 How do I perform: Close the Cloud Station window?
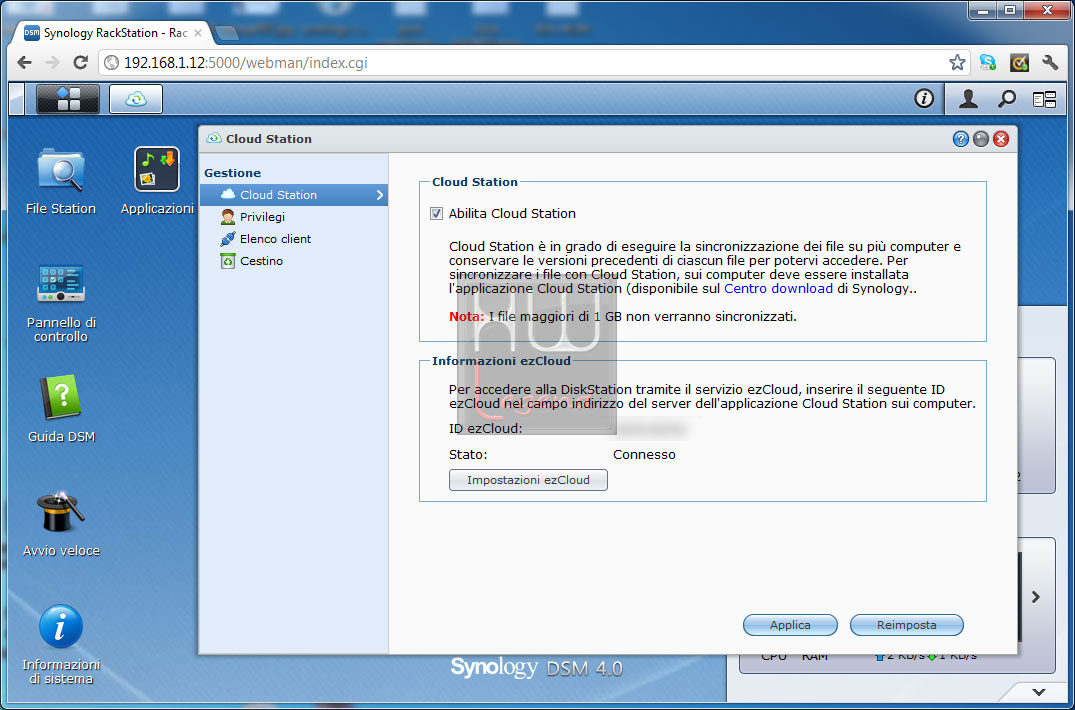tap(1001, 139)
